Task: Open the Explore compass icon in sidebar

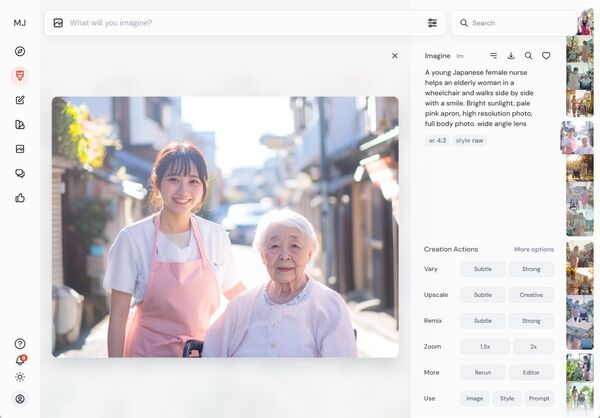Action: 20,51
